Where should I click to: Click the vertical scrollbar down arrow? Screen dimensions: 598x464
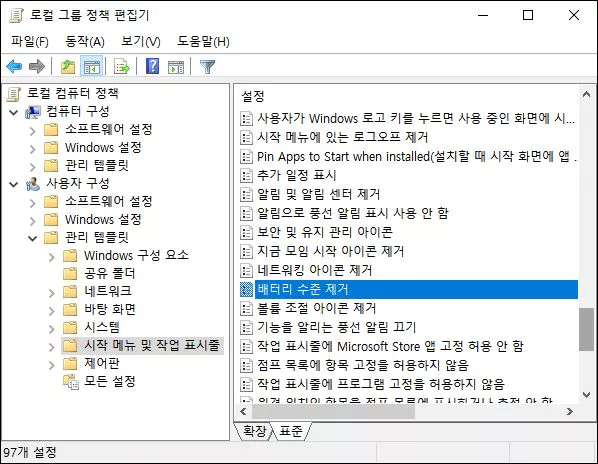pyautogui.click(x=587, y=395)
